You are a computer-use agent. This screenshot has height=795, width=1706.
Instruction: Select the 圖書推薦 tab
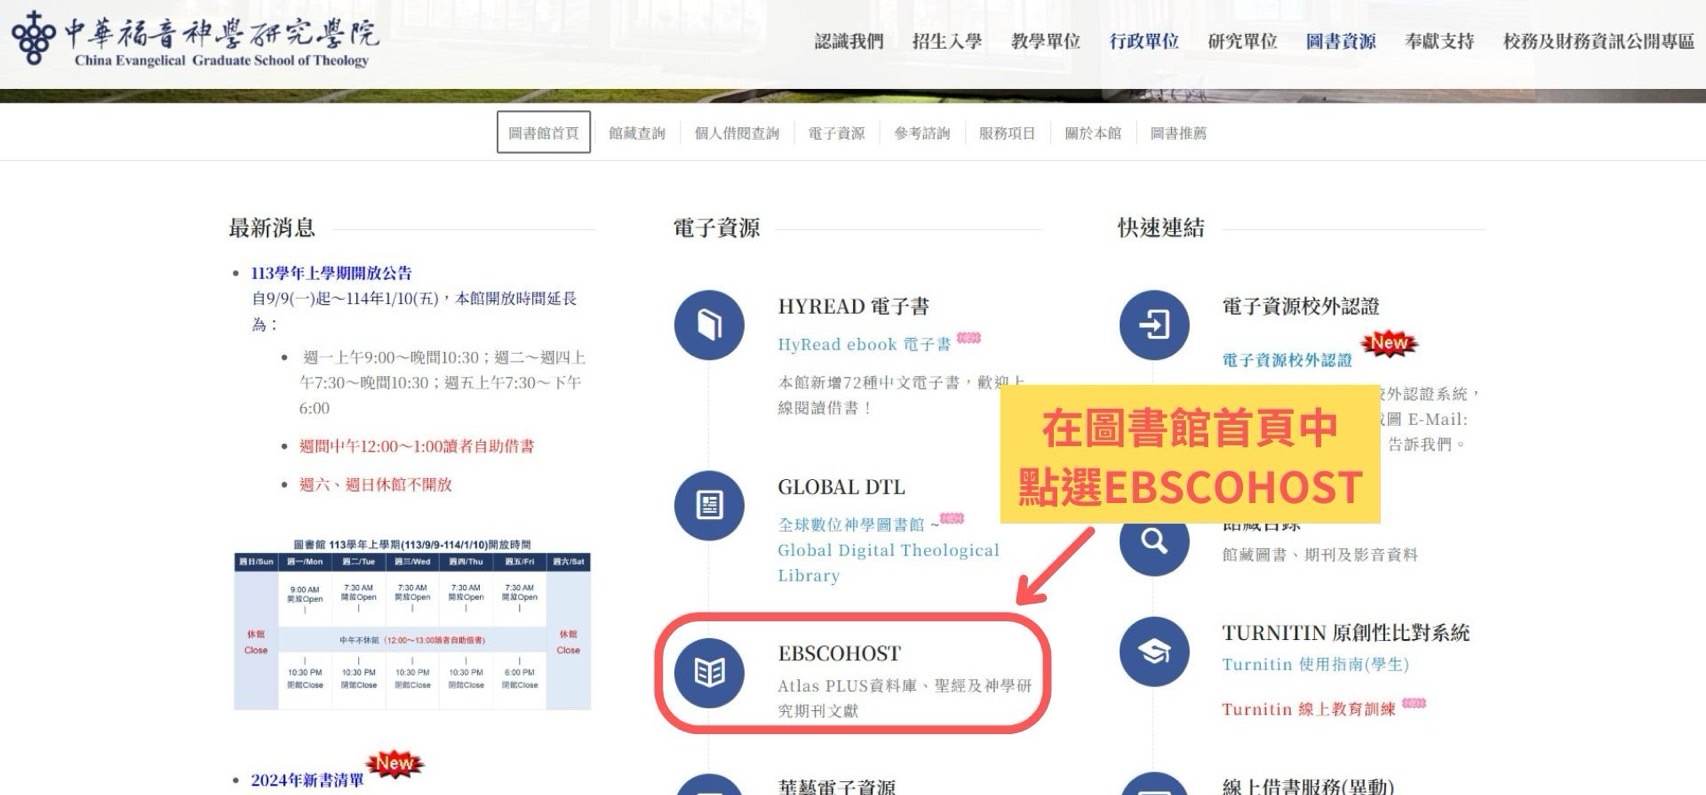point(1178,133)
